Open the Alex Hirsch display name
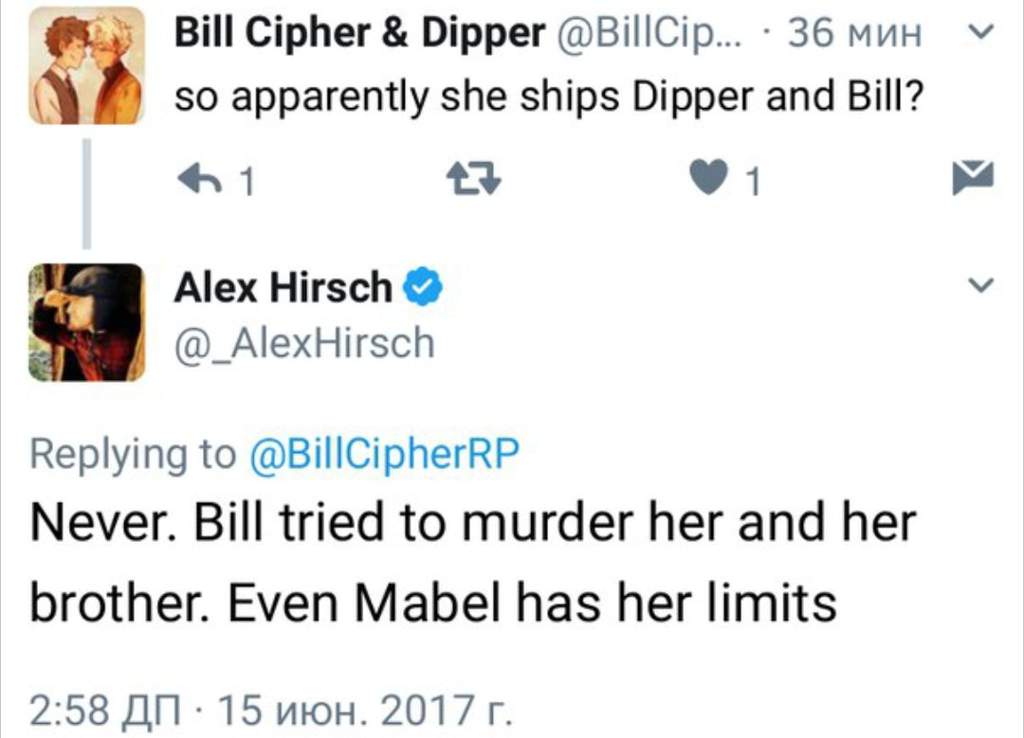 [x=283, y=287]
